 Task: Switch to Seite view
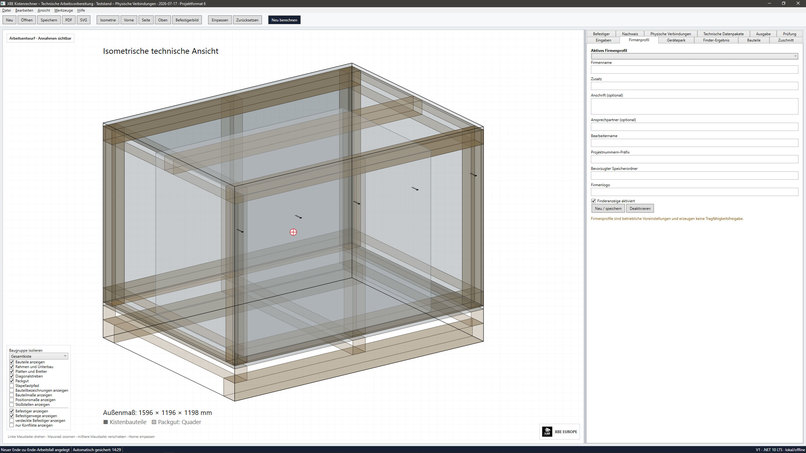(x=146, y=20)
